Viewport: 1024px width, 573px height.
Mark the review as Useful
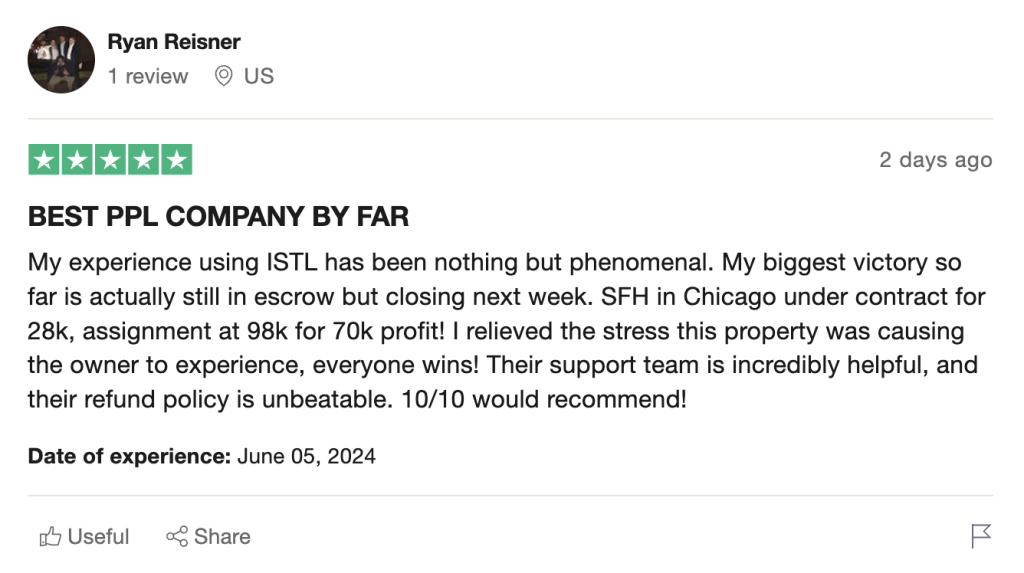(x=98, y=537)
